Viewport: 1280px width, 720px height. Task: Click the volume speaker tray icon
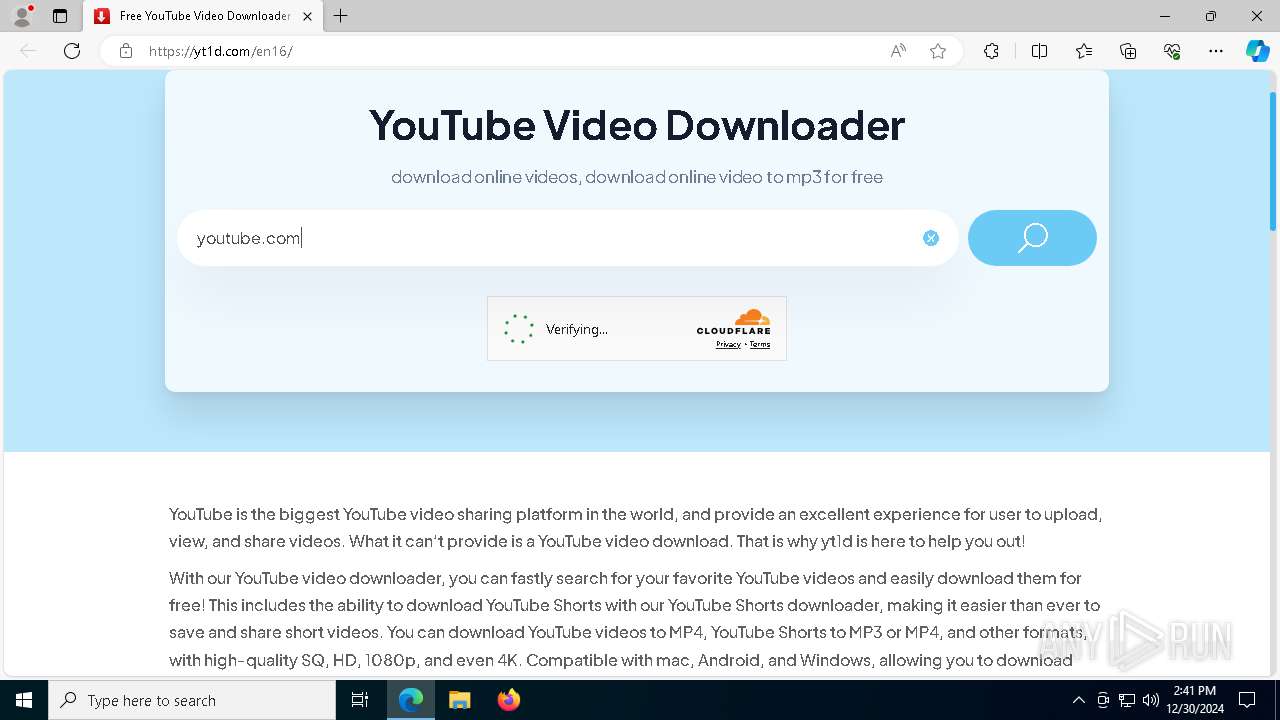pyautogui.click(x=1151, y=700)
